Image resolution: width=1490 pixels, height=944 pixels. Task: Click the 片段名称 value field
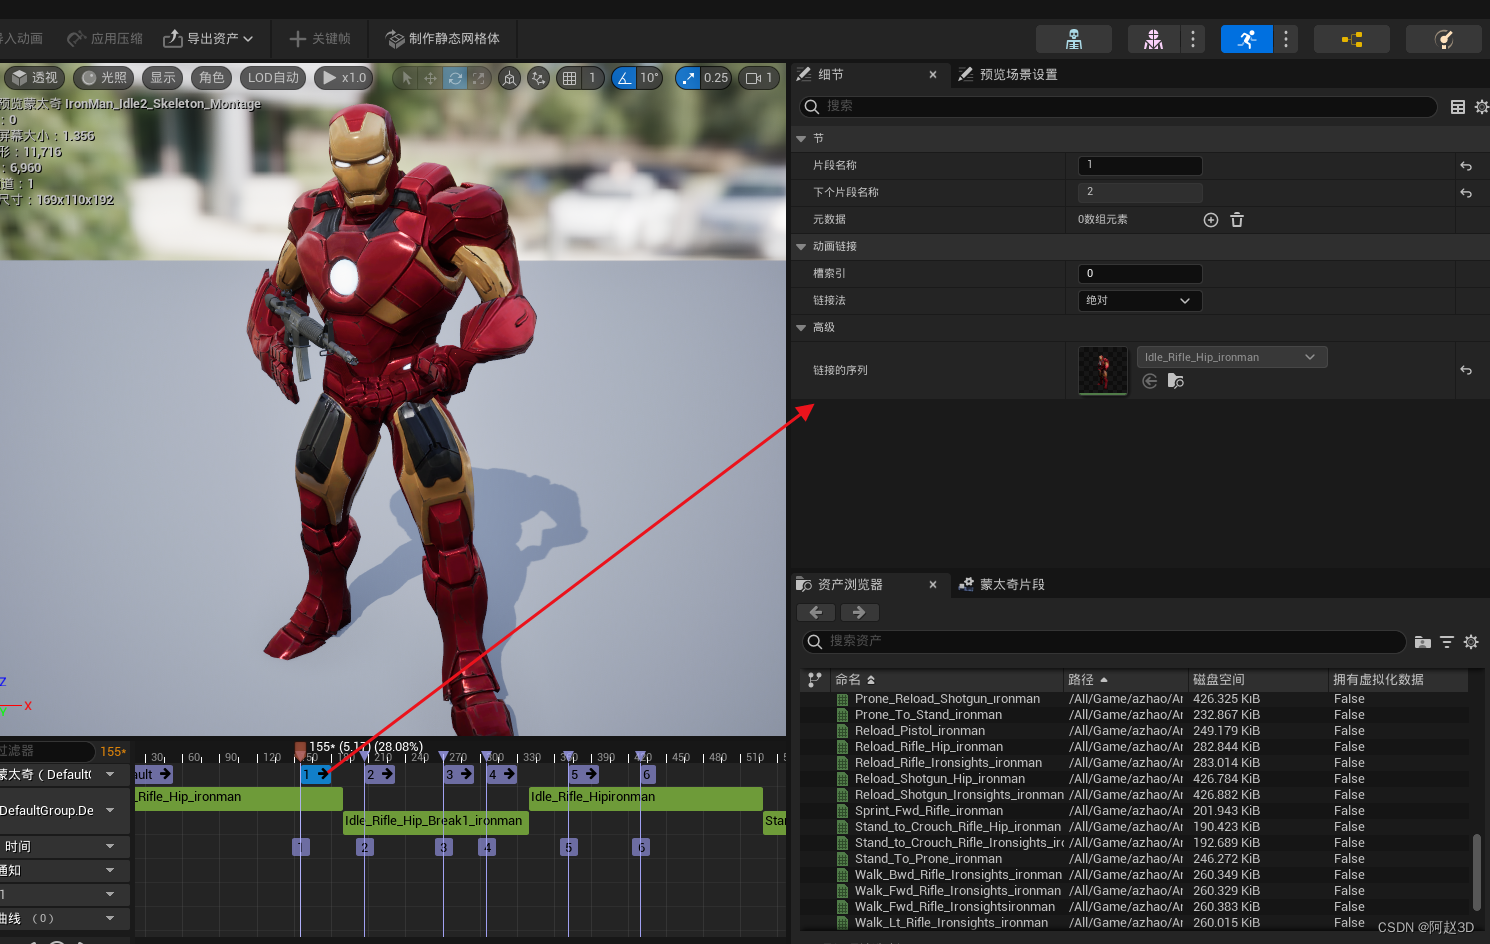[1140, 165]
